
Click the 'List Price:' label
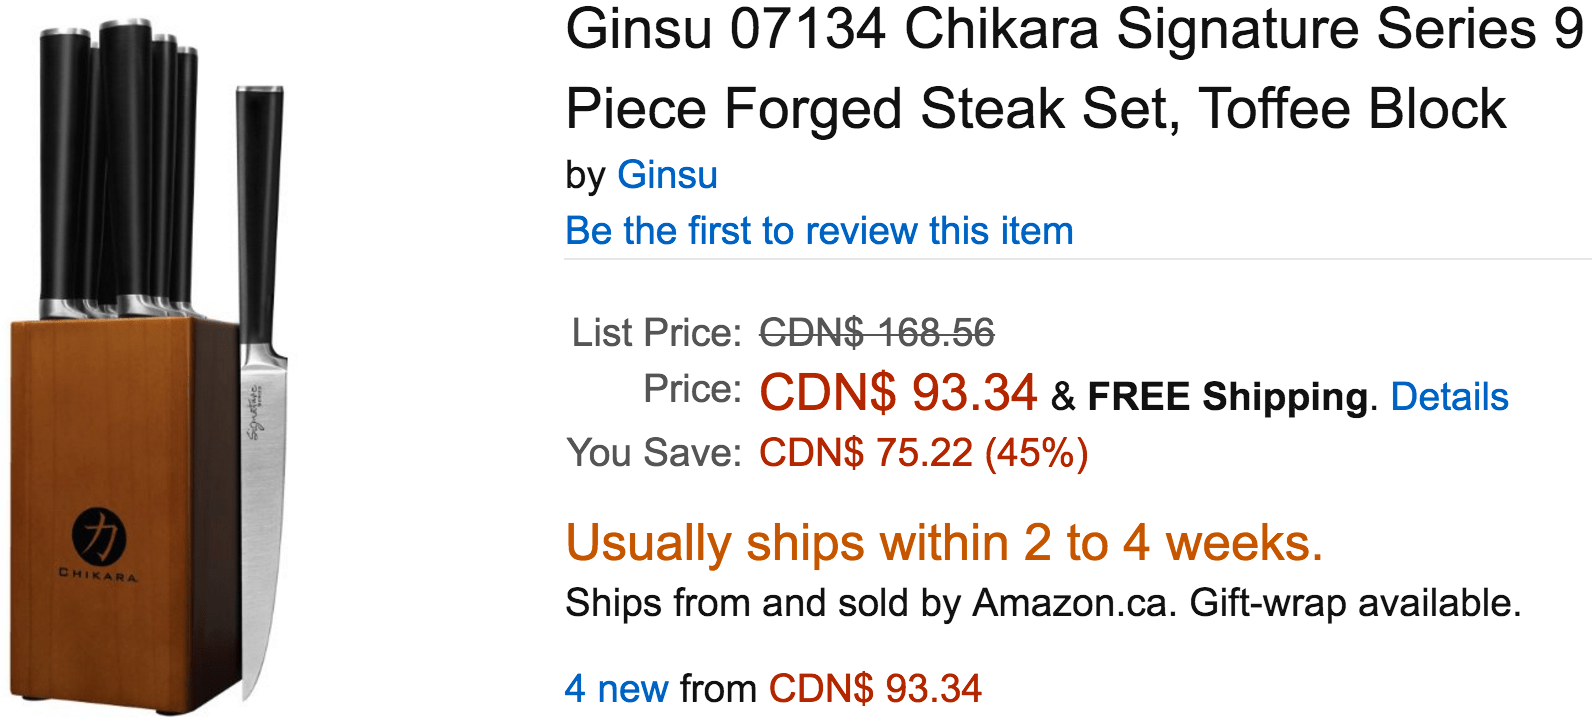pyautogui.click(x=656, y=333)
